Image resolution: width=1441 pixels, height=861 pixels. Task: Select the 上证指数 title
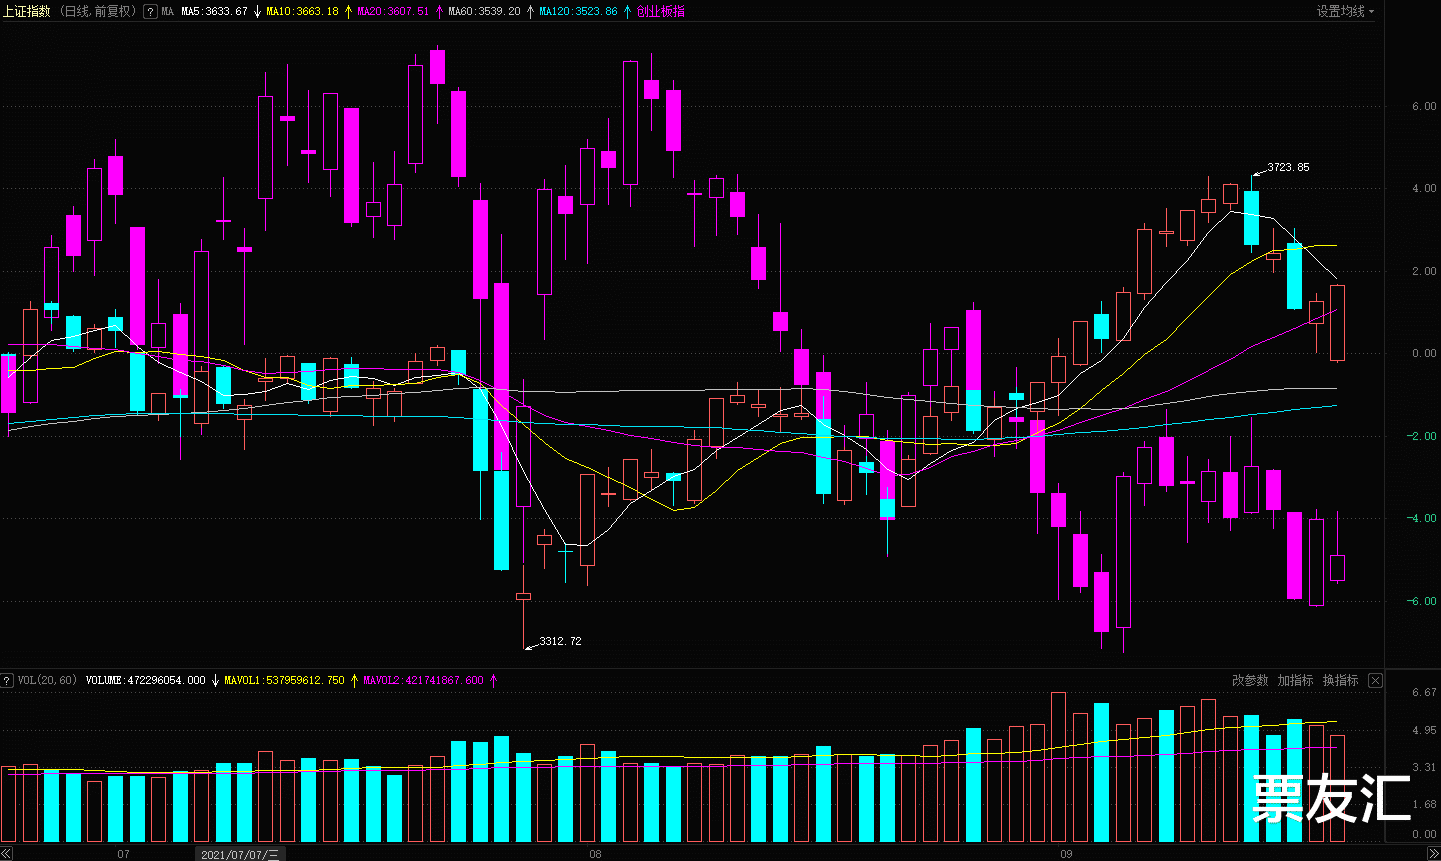click(26, 12)
